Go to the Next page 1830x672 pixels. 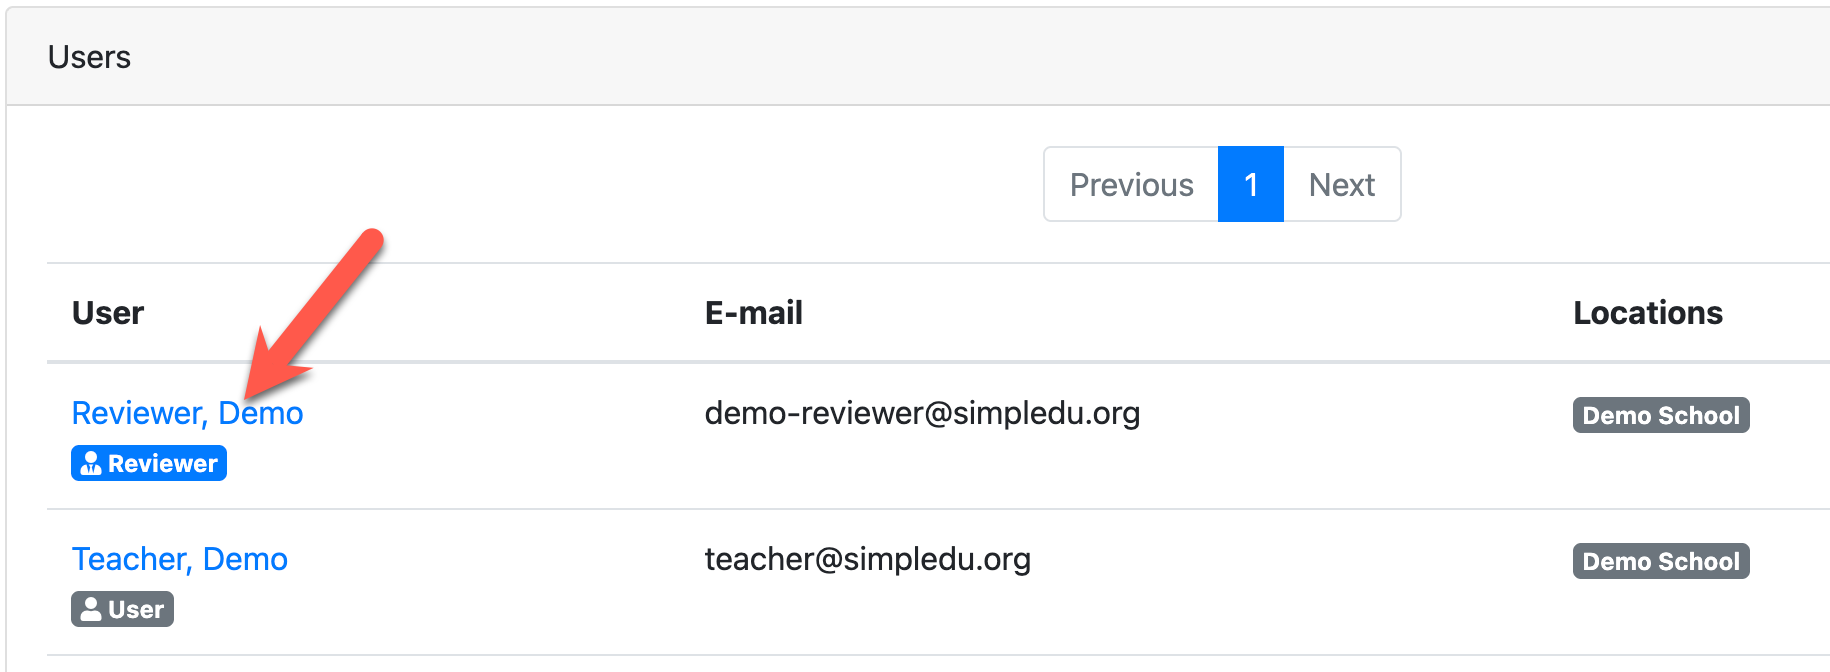[1341, 185]
